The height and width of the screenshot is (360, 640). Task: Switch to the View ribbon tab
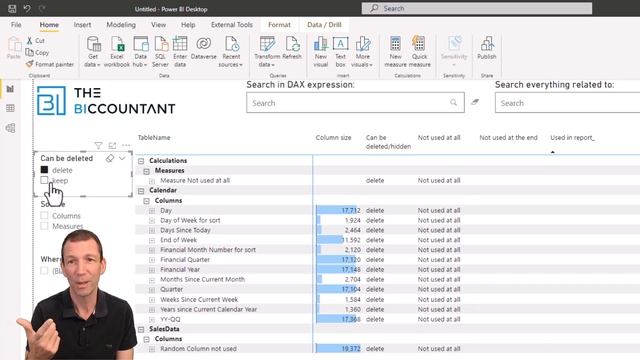(x=158, y=25)
